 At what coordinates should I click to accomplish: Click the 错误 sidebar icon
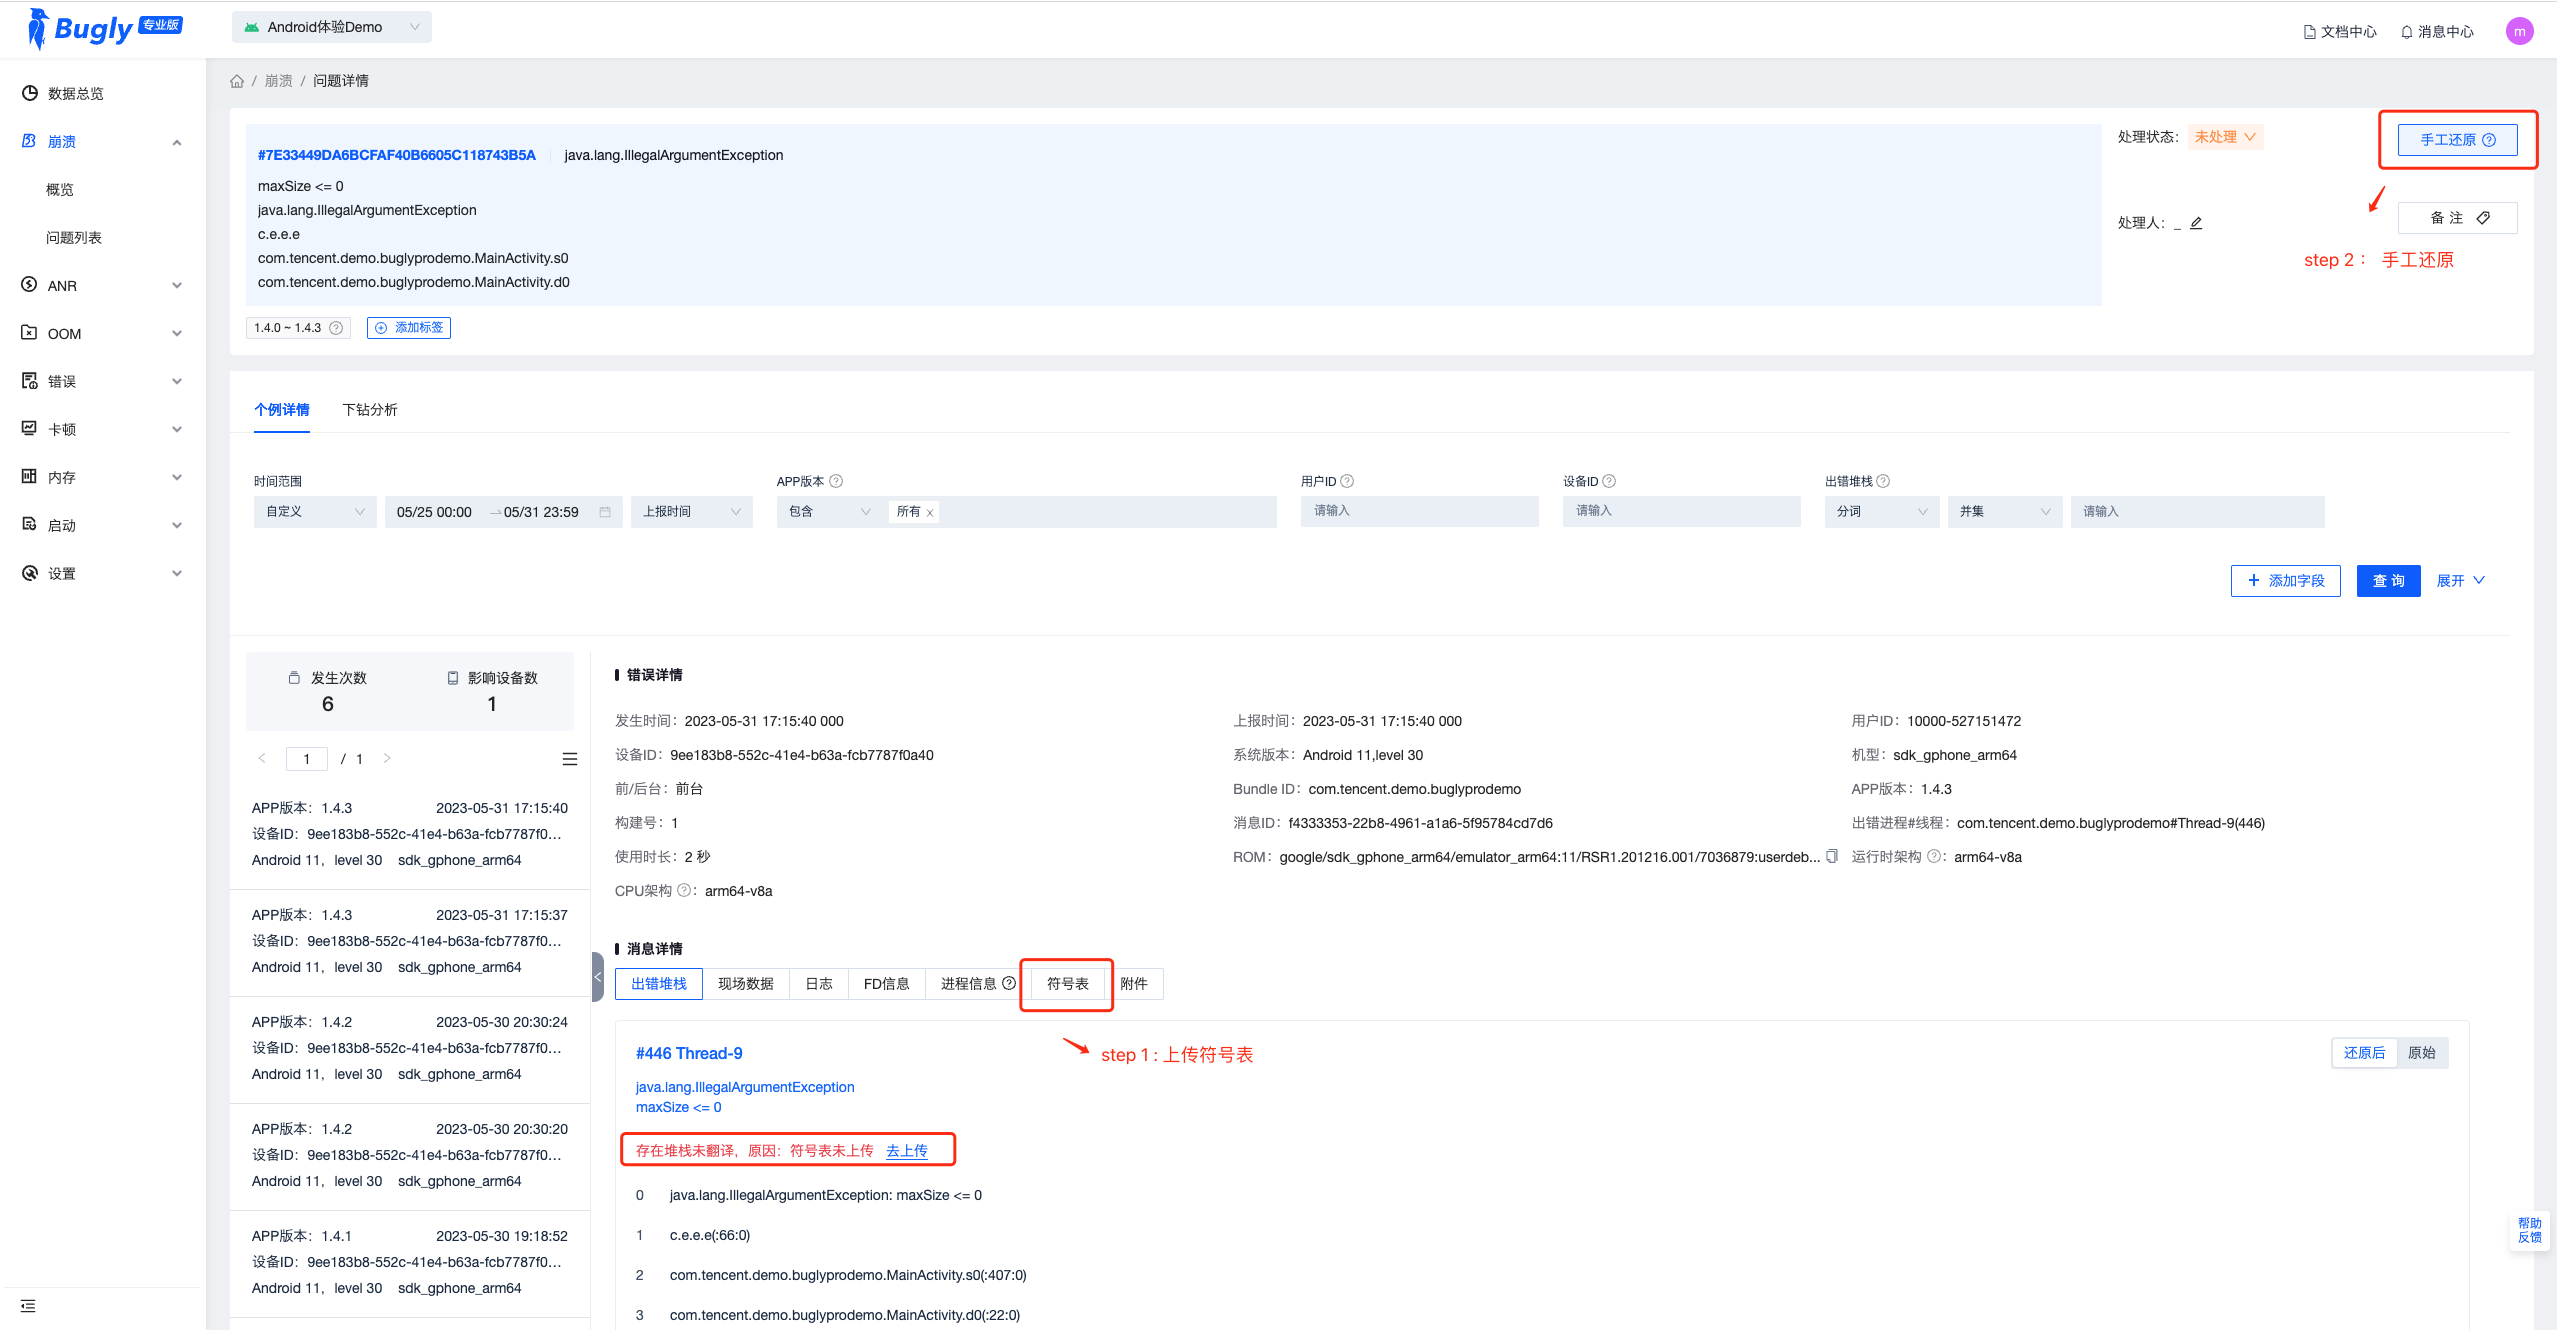(30, 381)
